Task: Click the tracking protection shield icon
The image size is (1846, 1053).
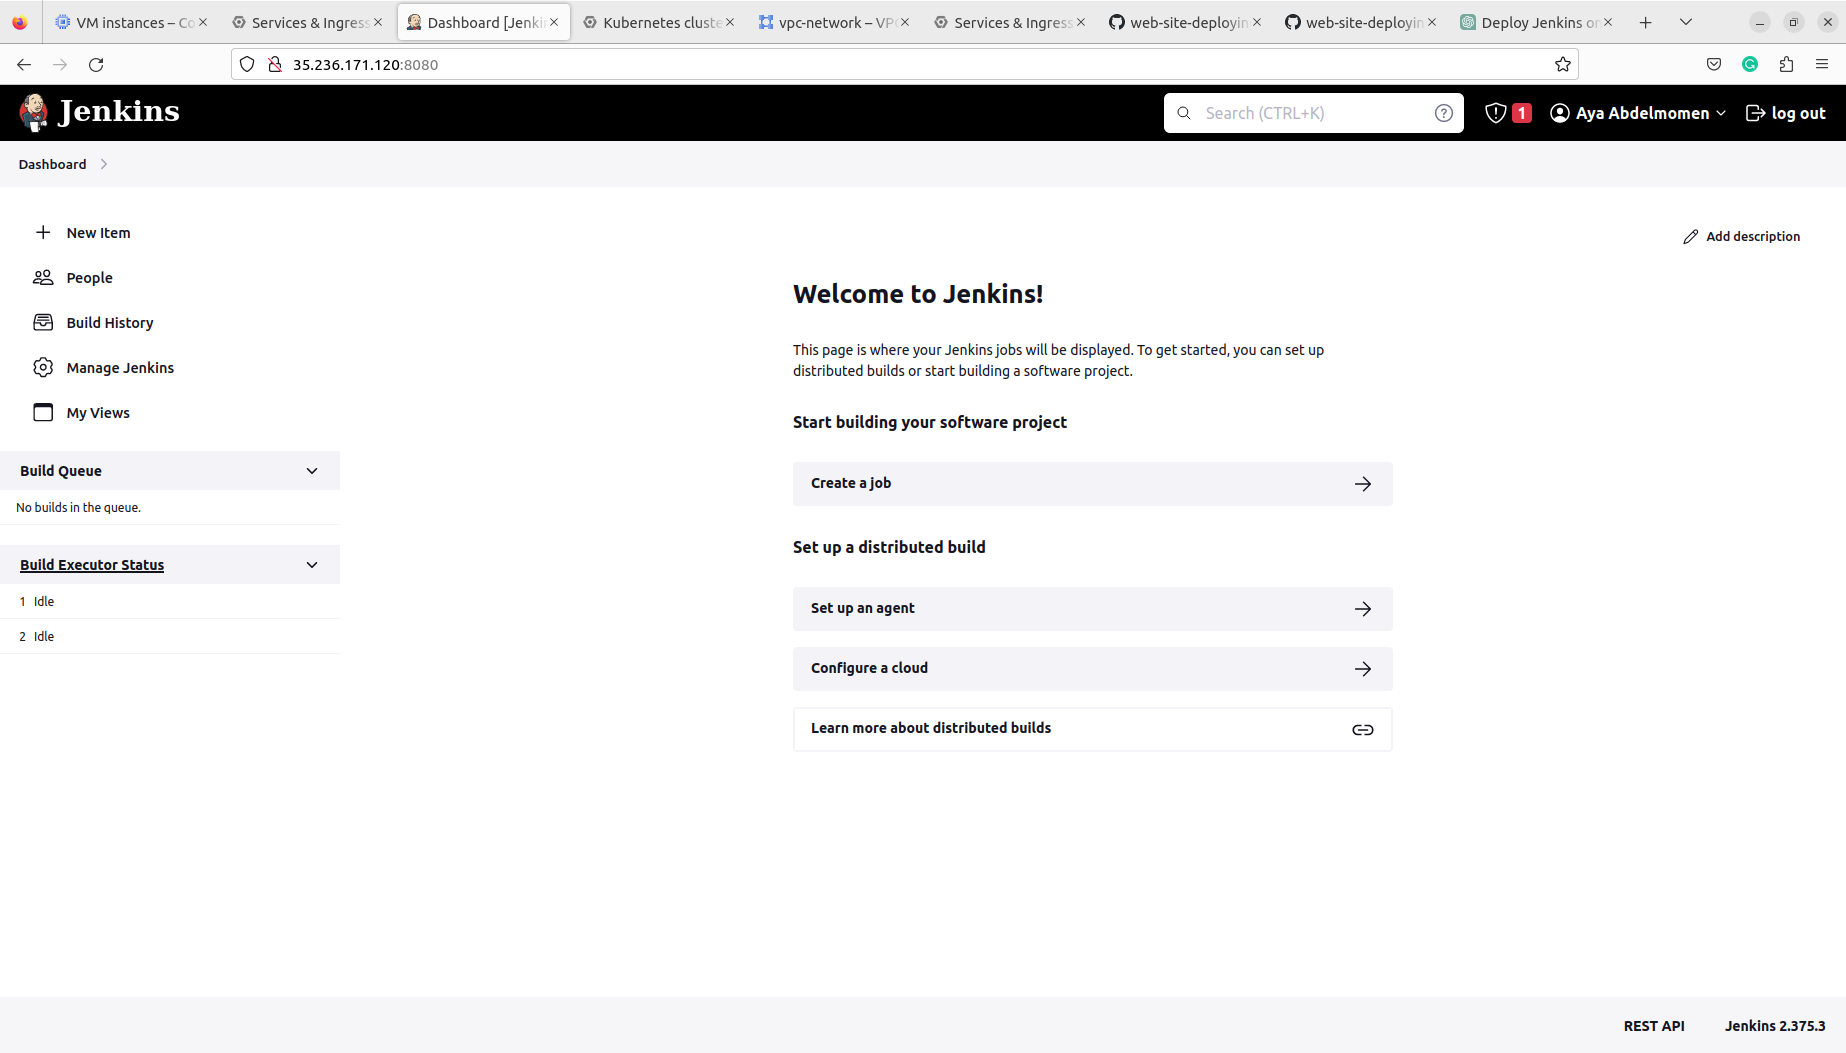Action: pyautogui.click(x=246, y=64)
